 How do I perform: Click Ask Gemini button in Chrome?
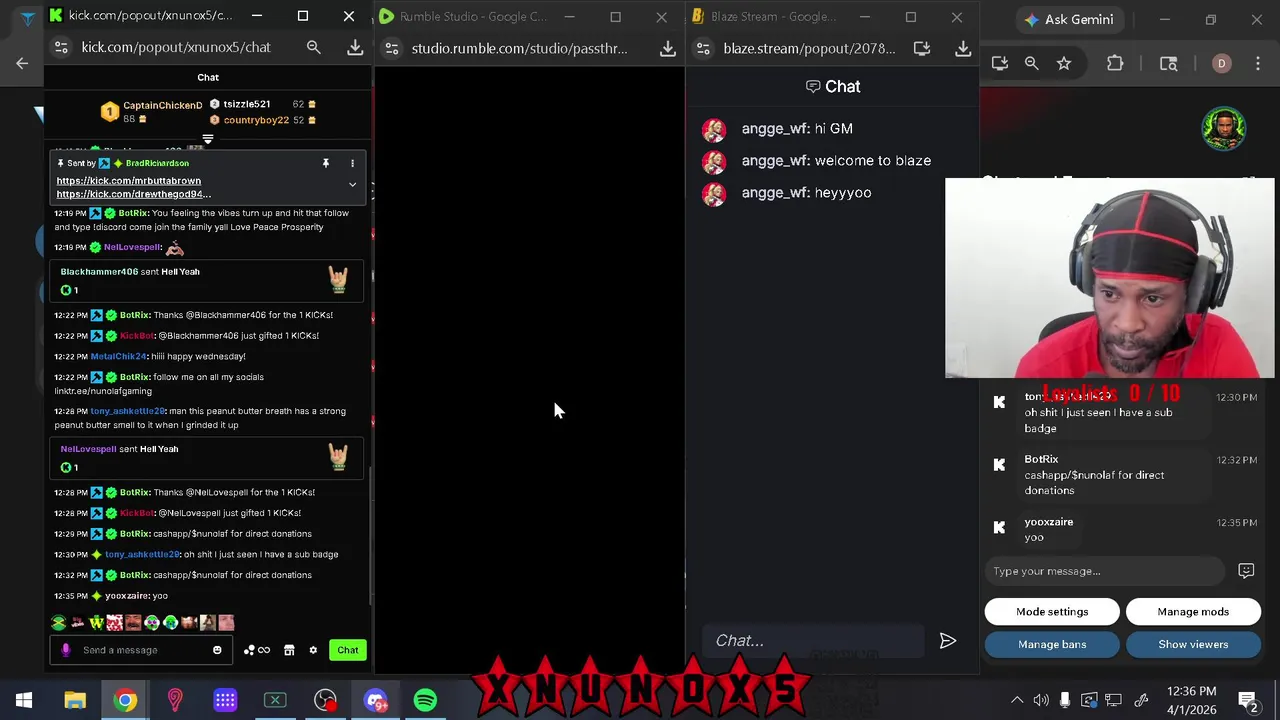(1067, 19)
